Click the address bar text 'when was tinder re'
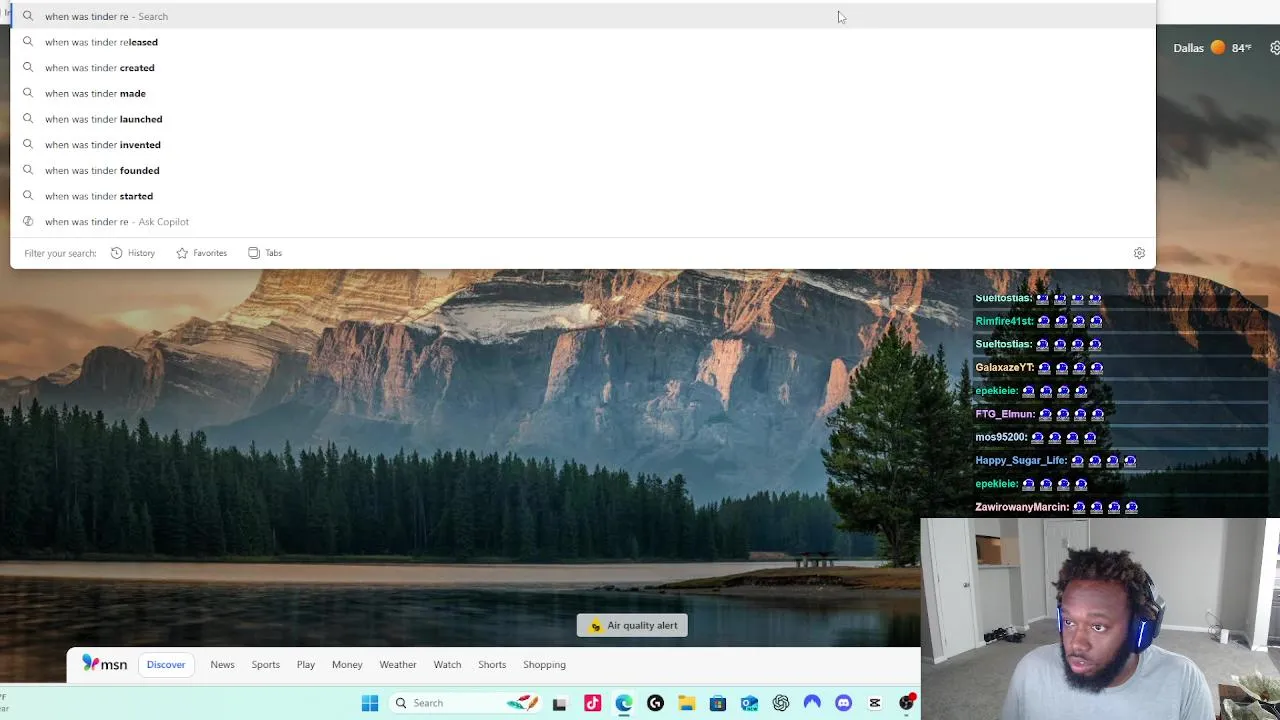The width and height of the screenshot is (1280, 720). click(87, 16)
